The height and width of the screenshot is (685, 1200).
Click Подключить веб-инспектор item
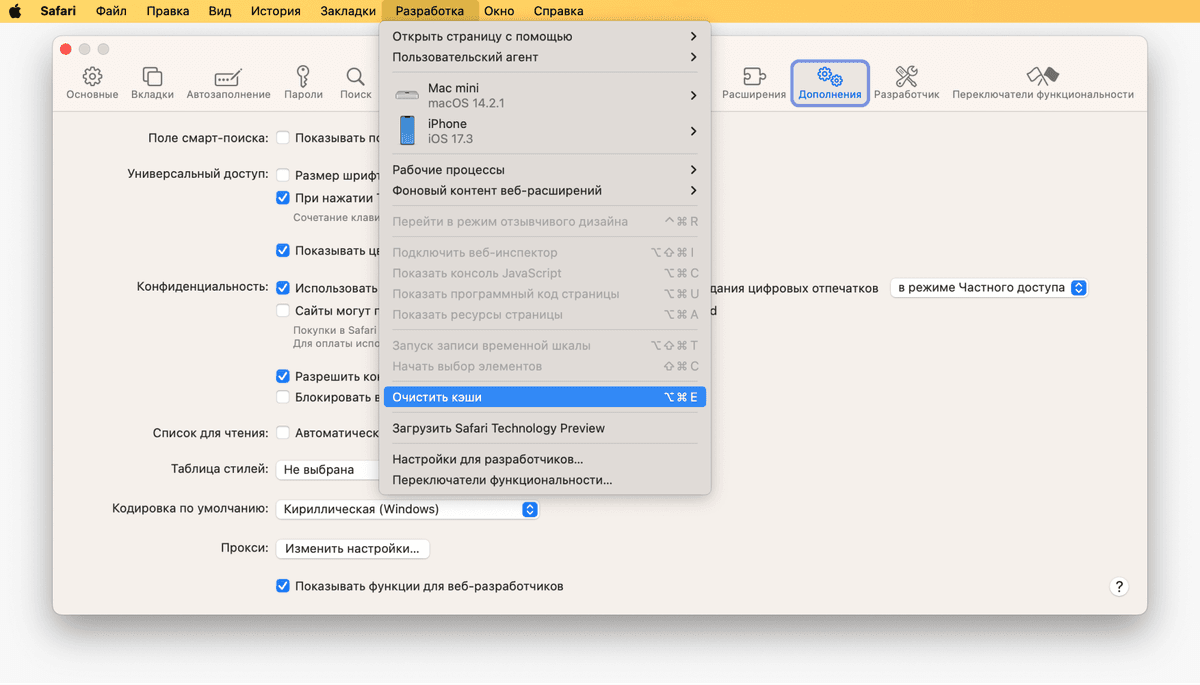545,253
